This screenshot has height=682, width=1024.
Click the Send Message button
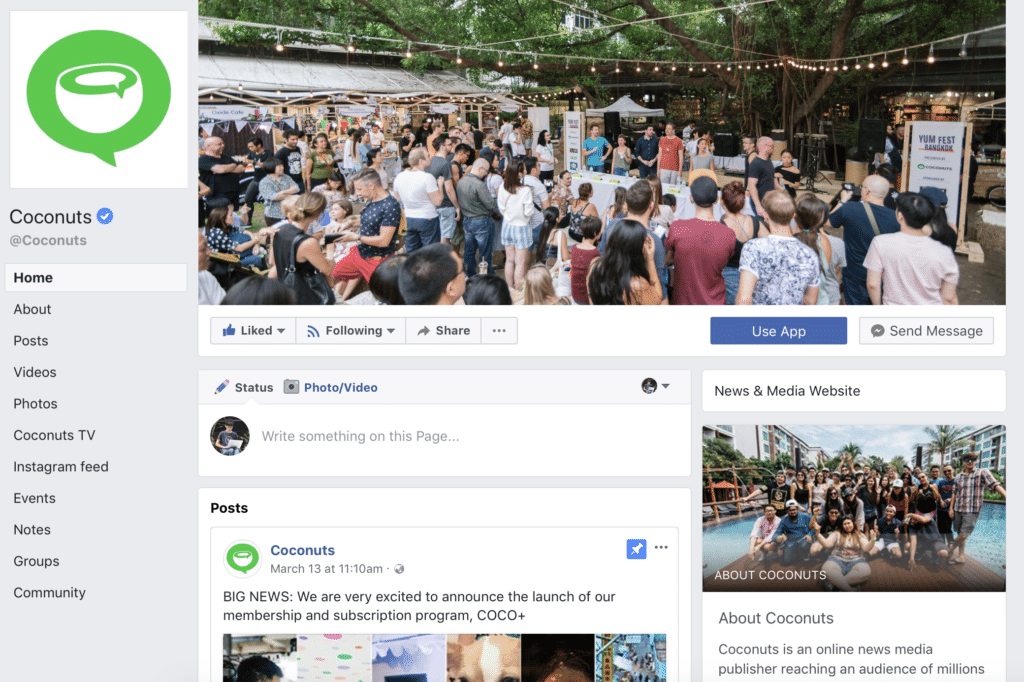(926, 331)
